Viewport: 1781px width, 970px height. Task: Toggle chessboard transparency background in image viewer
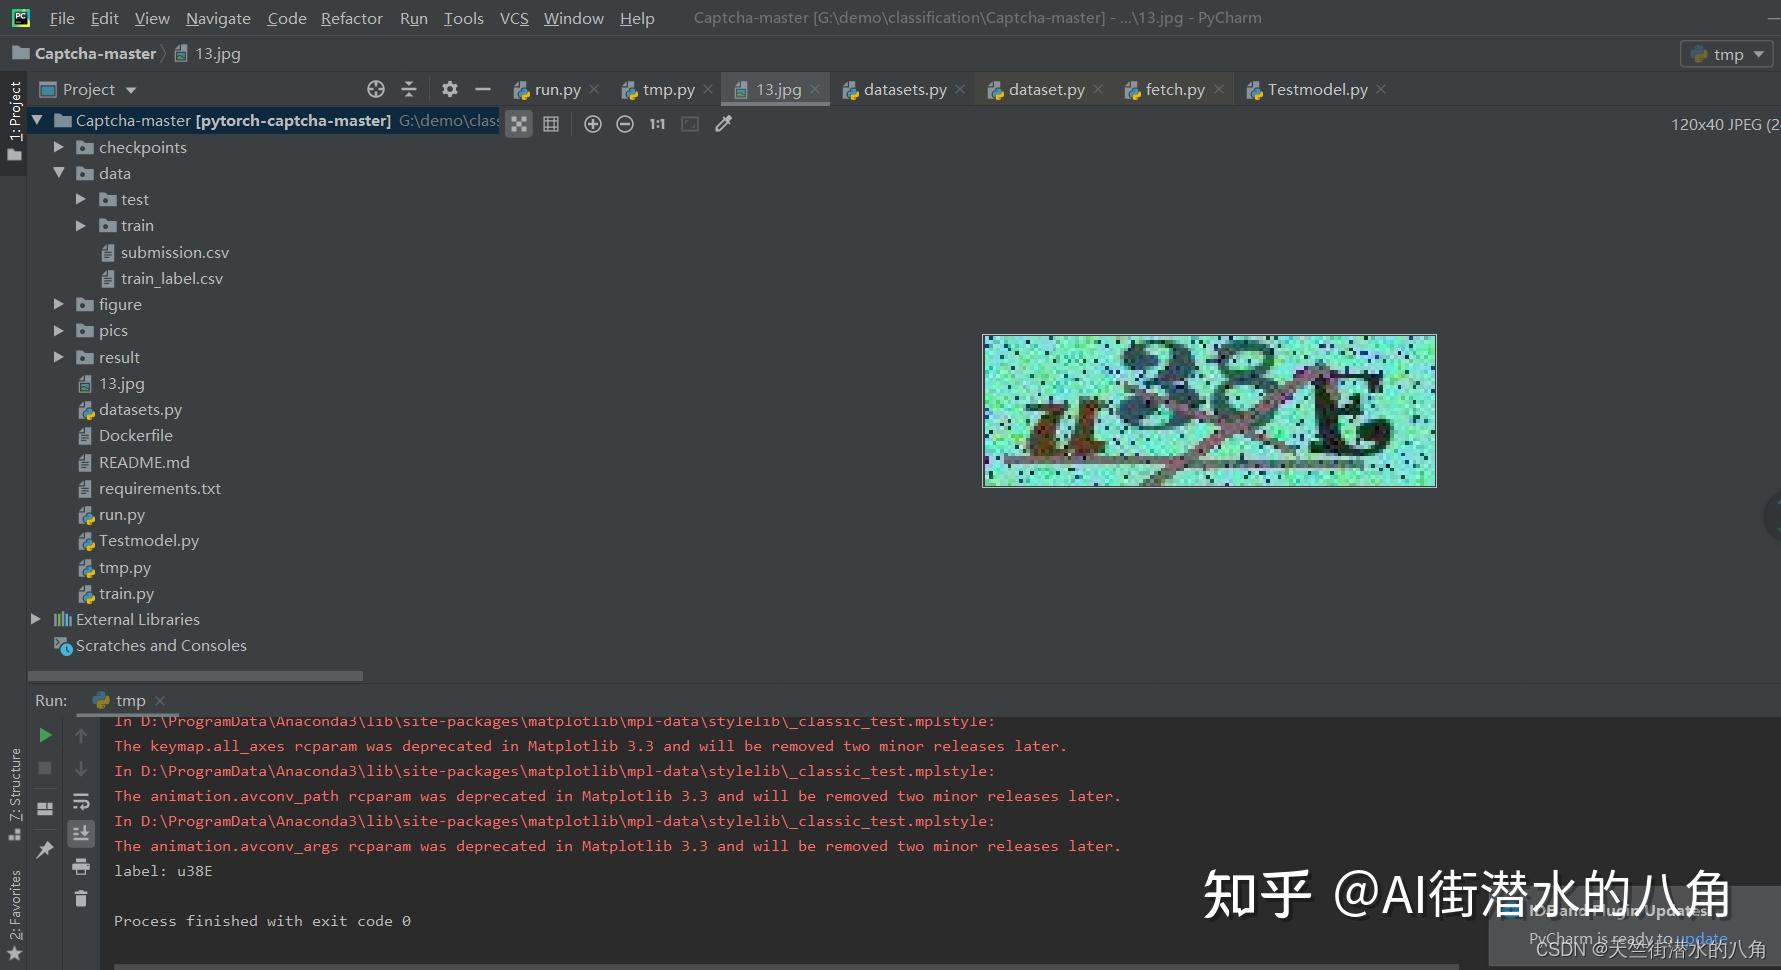[x=518, y=124]
